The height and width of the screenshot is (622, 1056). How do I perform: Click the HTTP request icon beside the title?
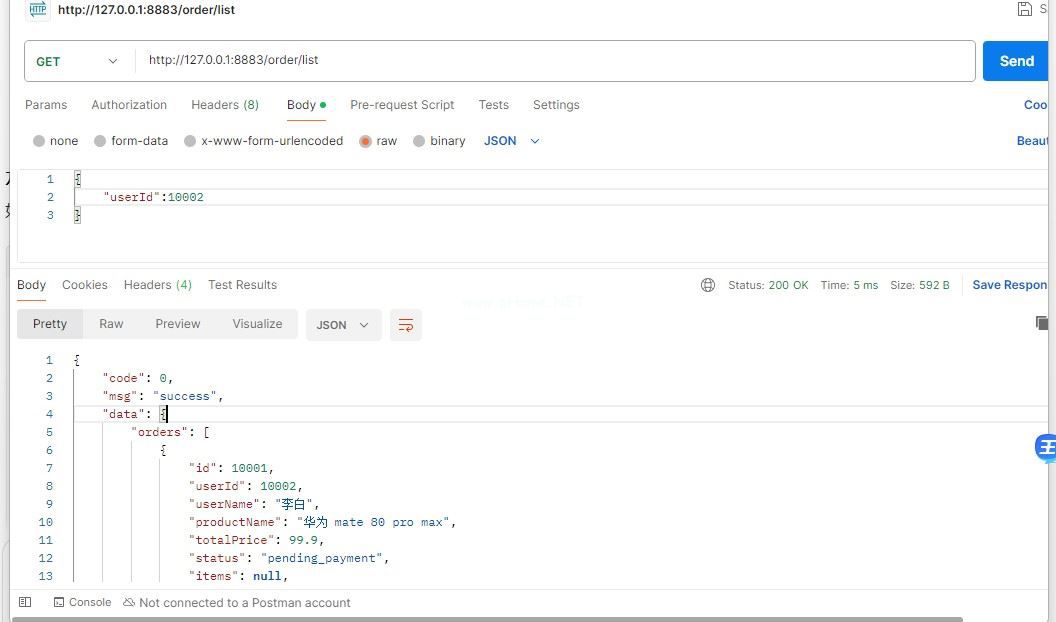[x=37, y=9]
